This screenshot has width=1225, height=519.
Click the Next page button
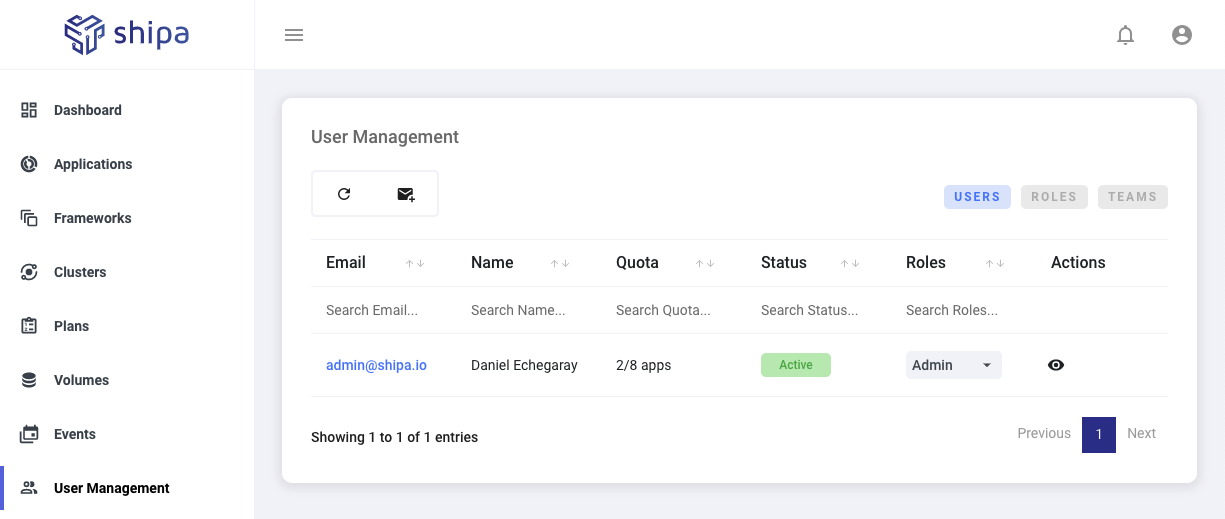coord(1141,433)
